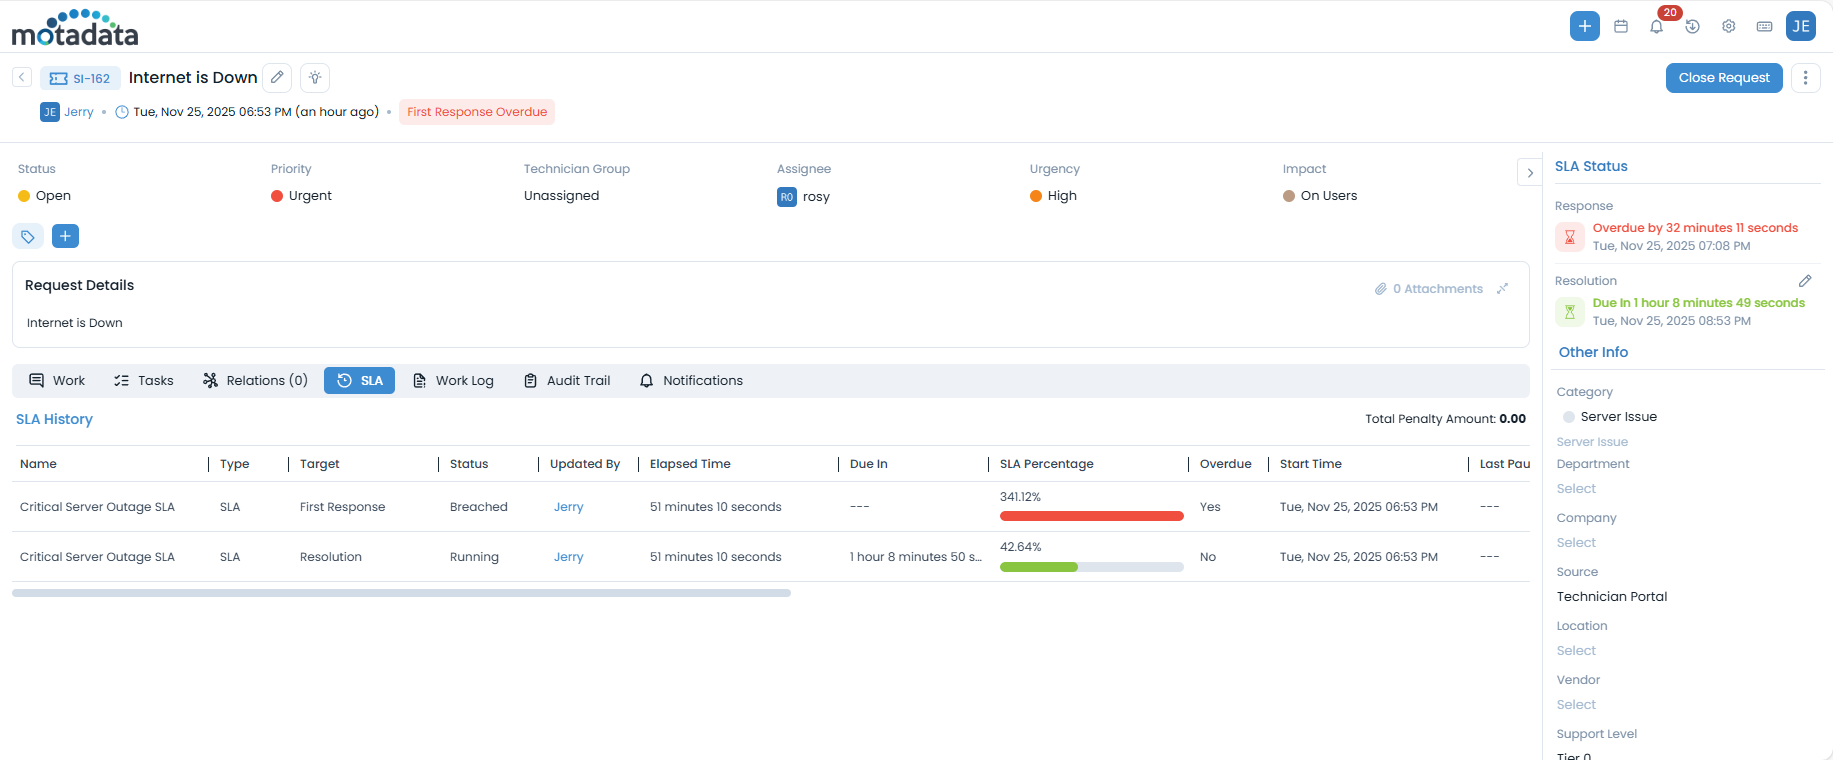Edit the request subject pencil icon
This screenshot has width=1833, height=760.
277,77
